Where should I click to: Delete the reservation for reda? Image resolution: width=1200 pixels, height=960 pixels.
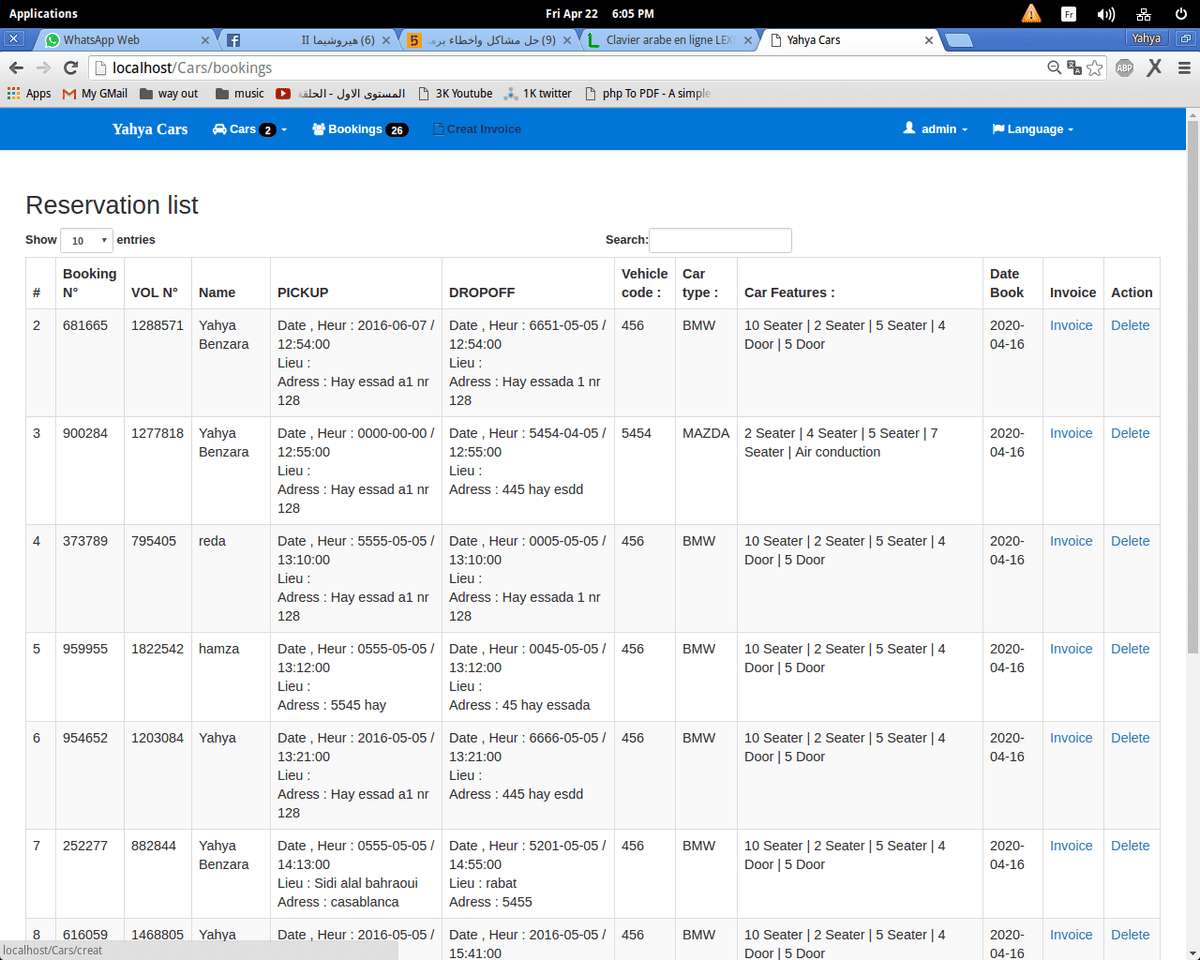tap(1130, 541)
